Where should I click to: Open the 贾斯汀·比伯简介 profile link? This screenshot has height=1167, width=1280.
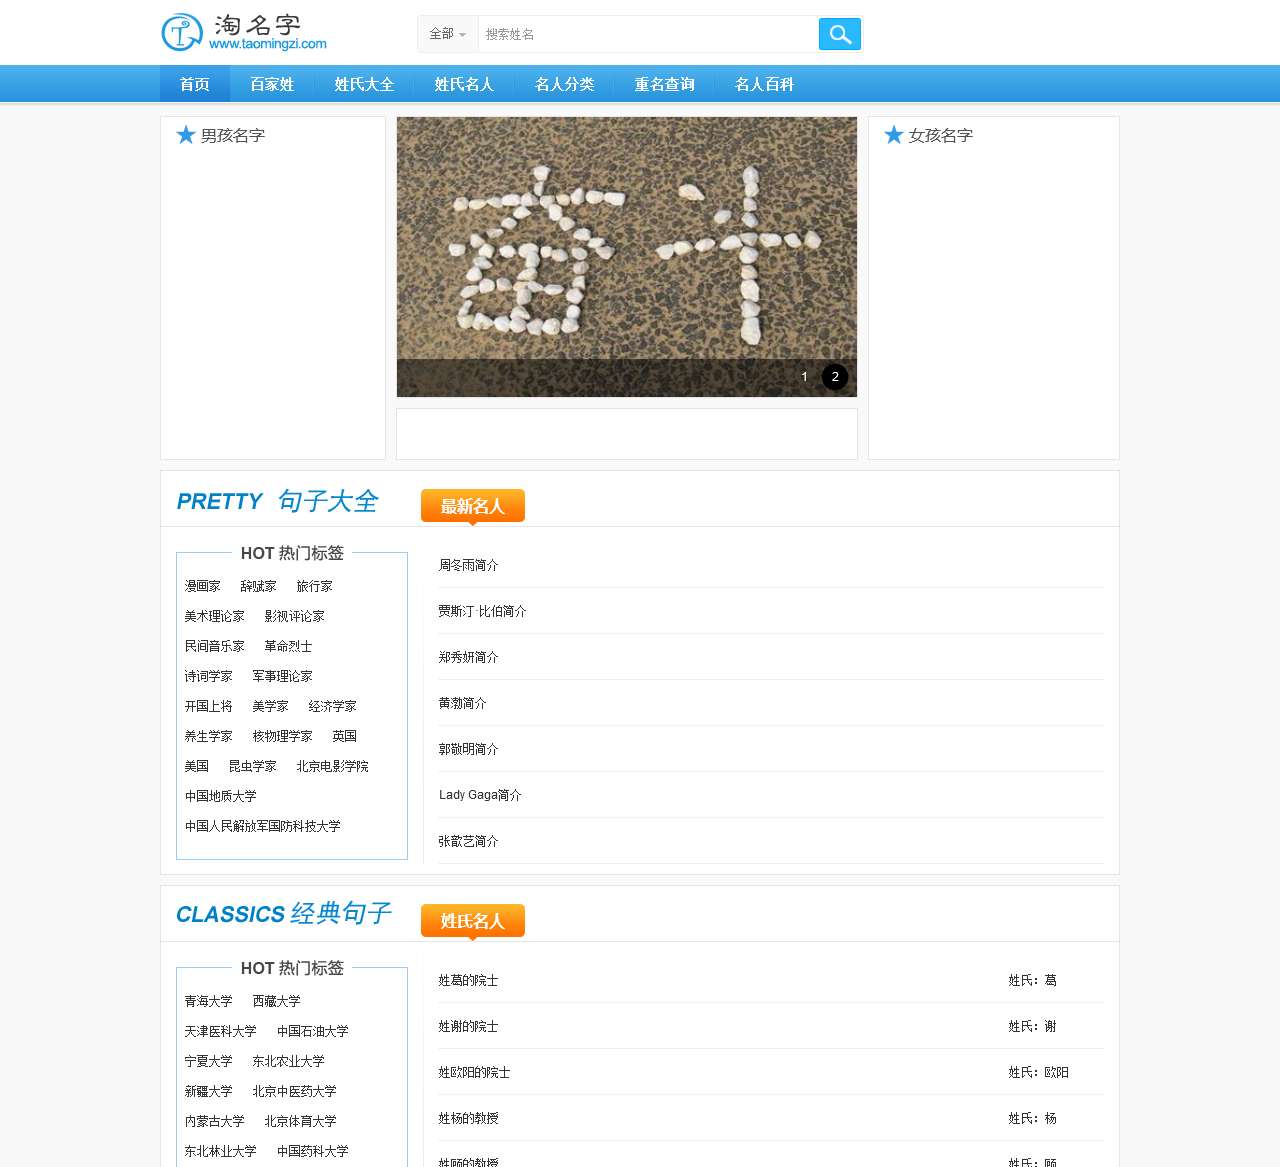(x=483, y=611)
